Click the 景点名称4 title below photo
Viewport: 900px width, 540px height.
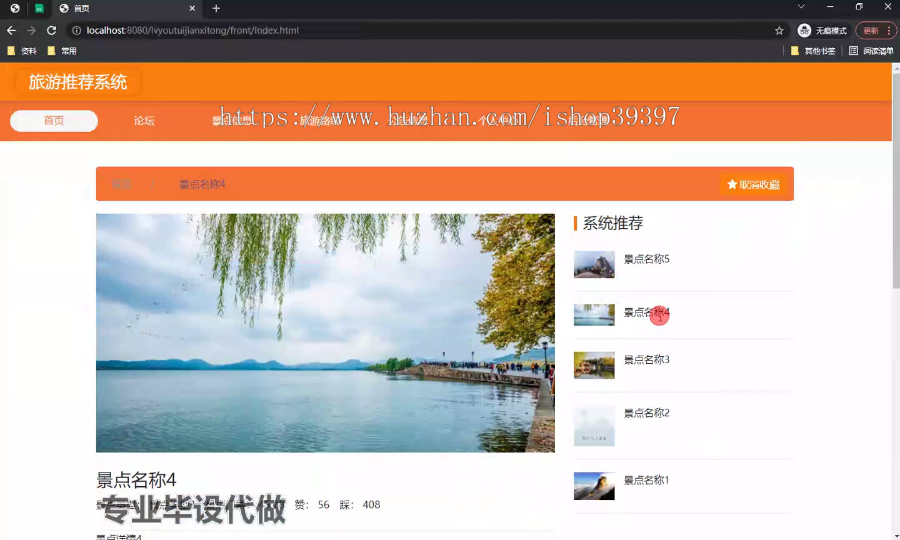(x=136, y=480)
